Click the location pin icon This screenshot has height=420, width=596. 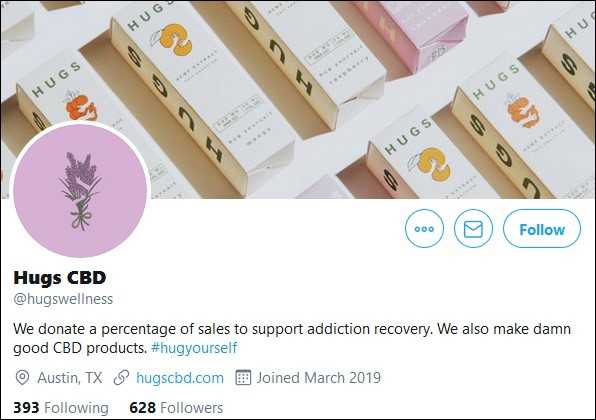click(22, 378)
